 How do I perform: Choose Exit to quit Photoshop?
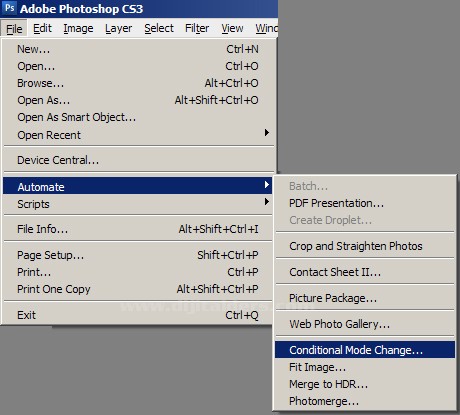click(138, 315)
